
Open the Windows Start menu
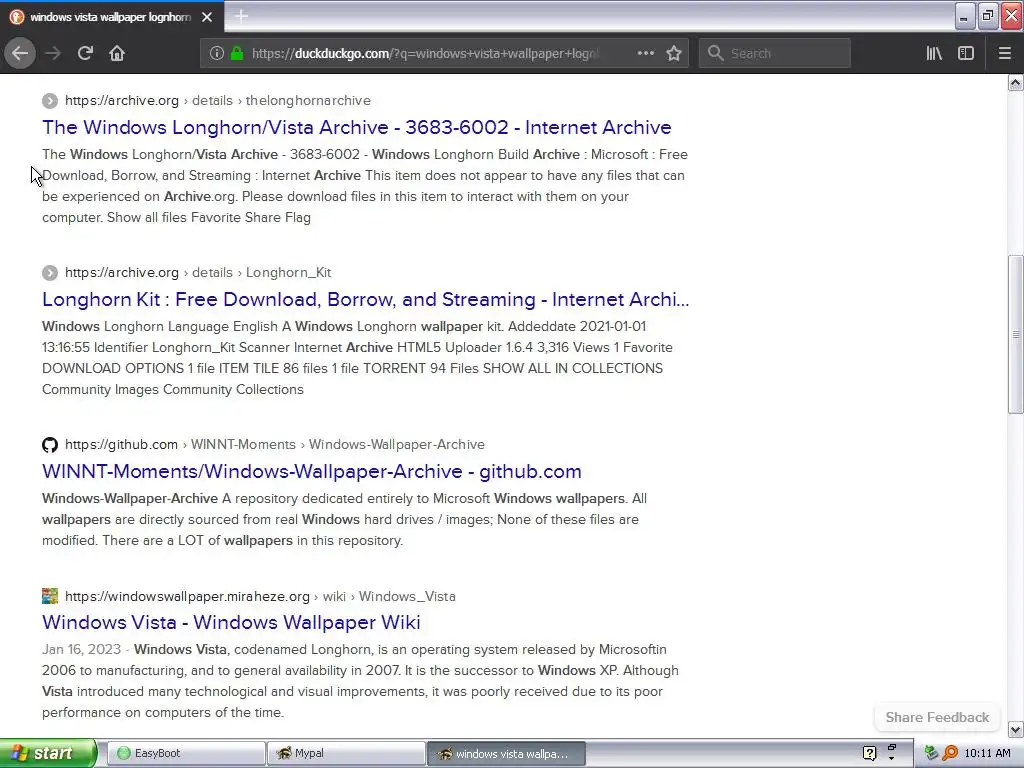(48, 753)
